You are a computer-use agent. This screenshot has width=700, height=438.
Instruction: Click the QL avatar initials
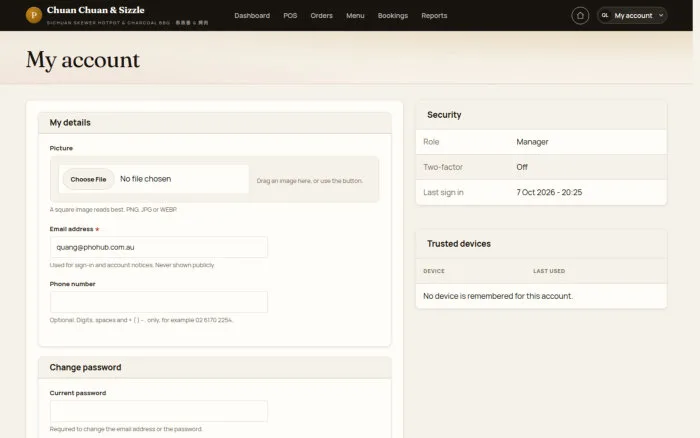(605, 15)
